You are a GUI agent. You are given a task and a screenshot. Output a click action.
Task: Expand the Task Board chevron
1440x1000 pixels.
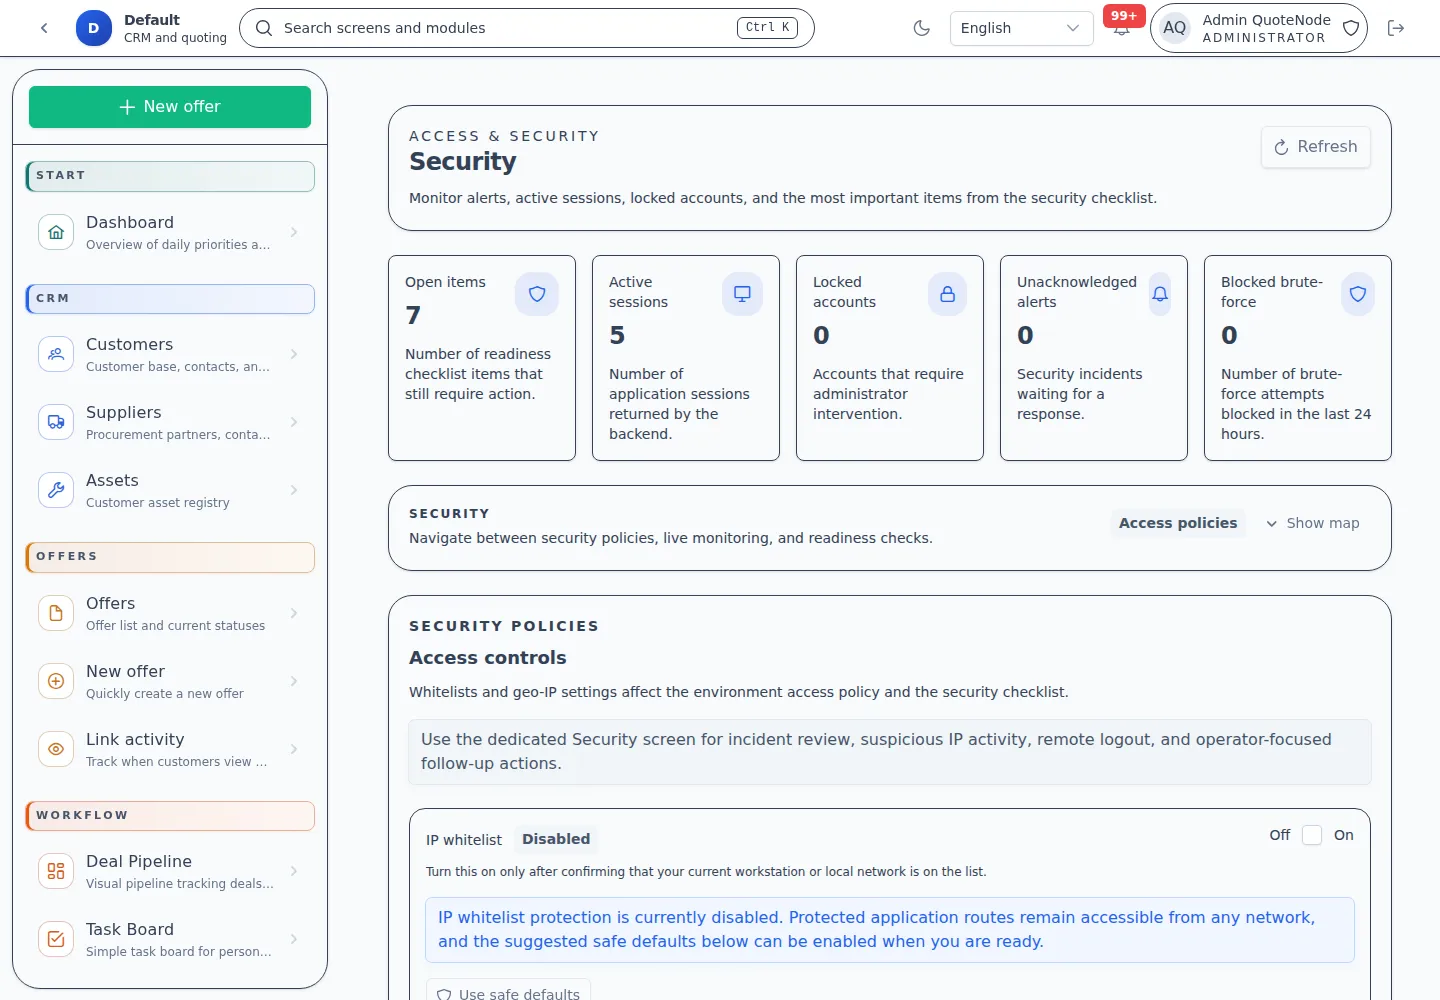294,939
